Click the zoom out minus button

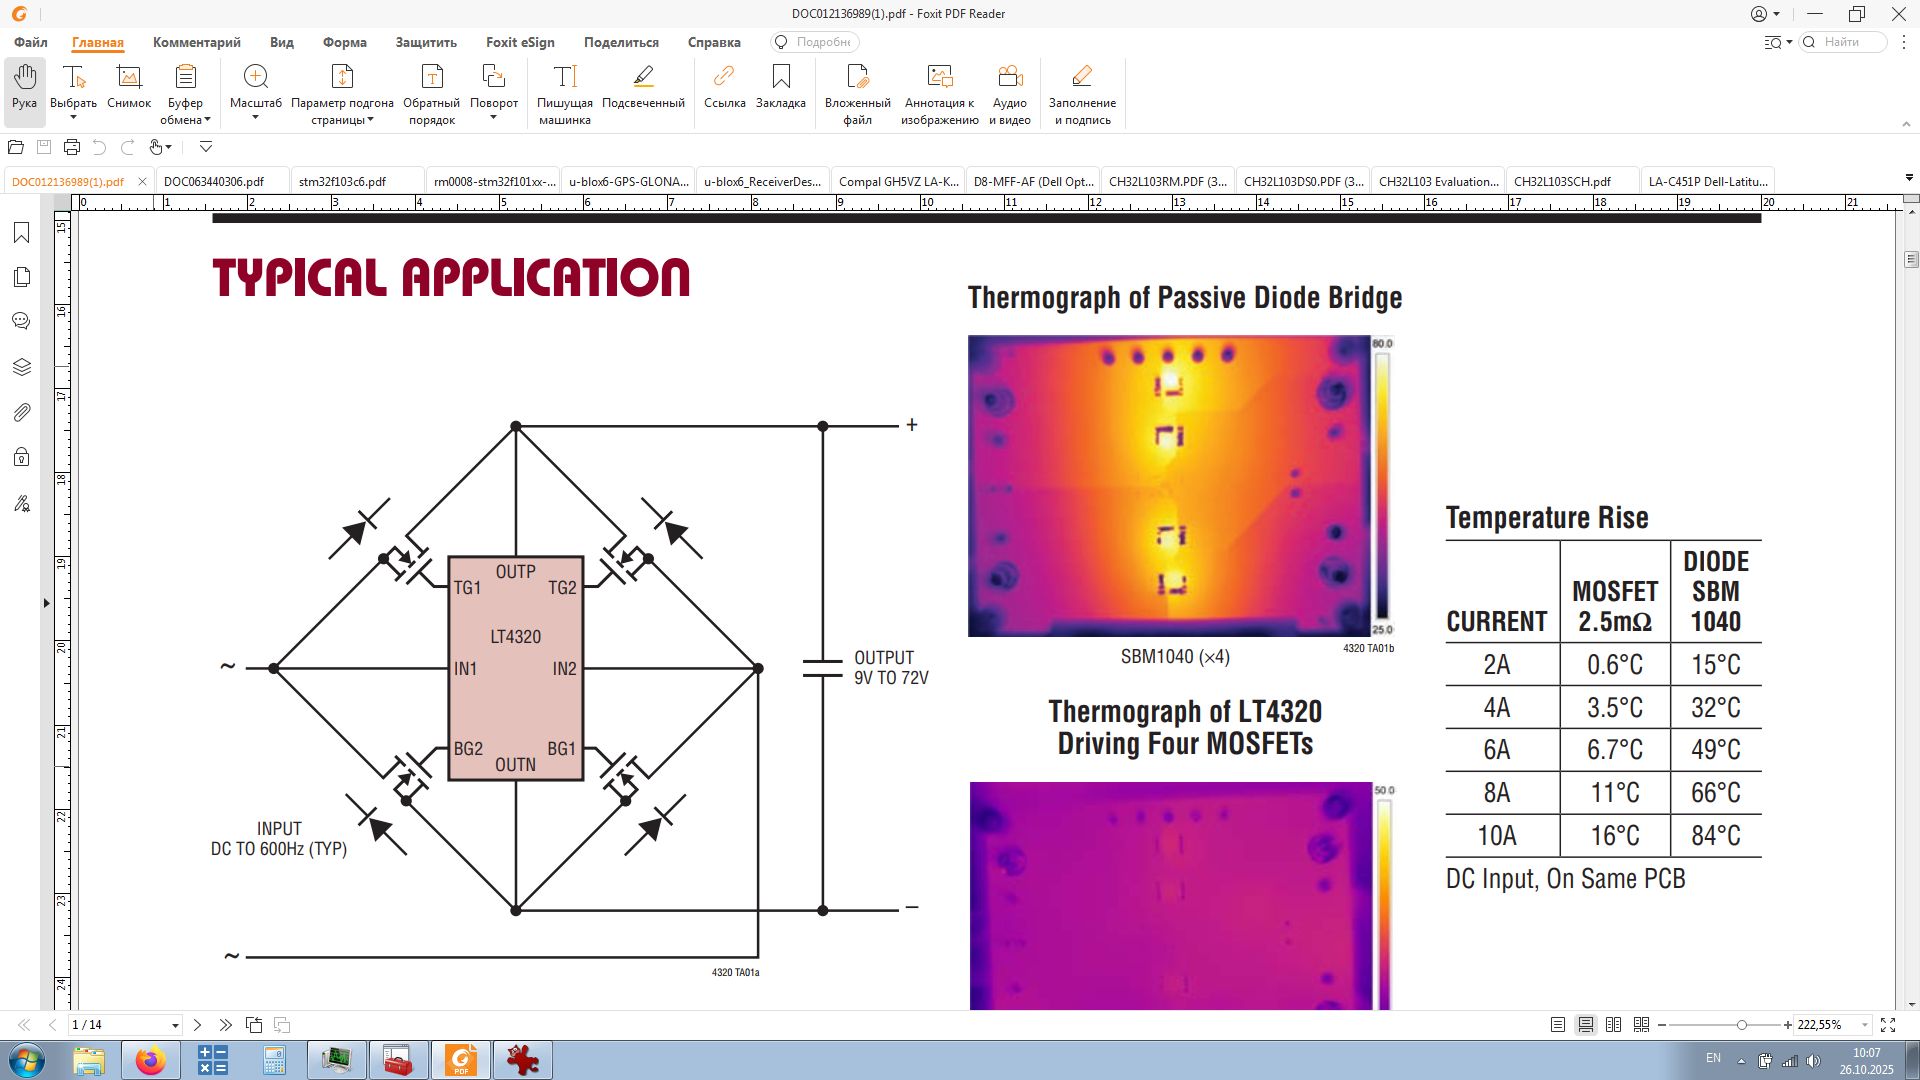(1662, 1025)
